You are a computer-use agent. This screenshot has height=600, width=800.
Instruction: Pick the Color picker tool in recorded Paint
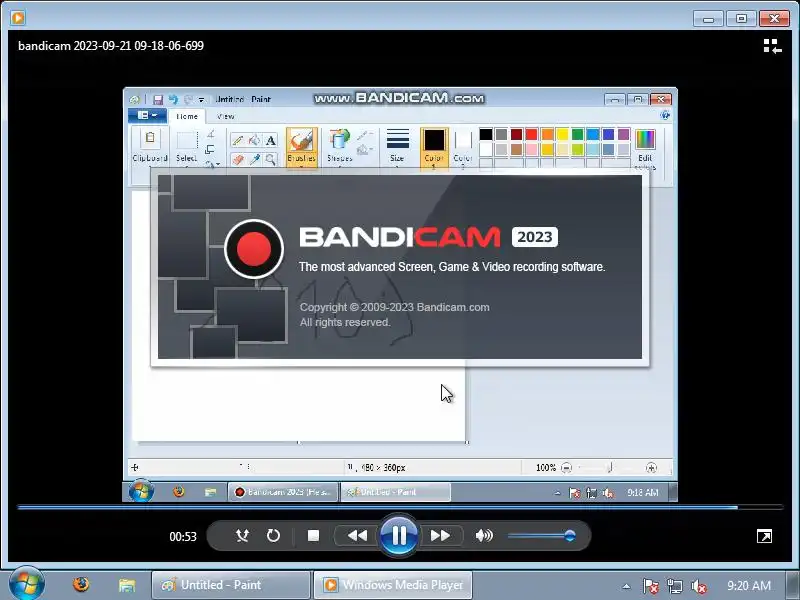[x=254, y=160]
